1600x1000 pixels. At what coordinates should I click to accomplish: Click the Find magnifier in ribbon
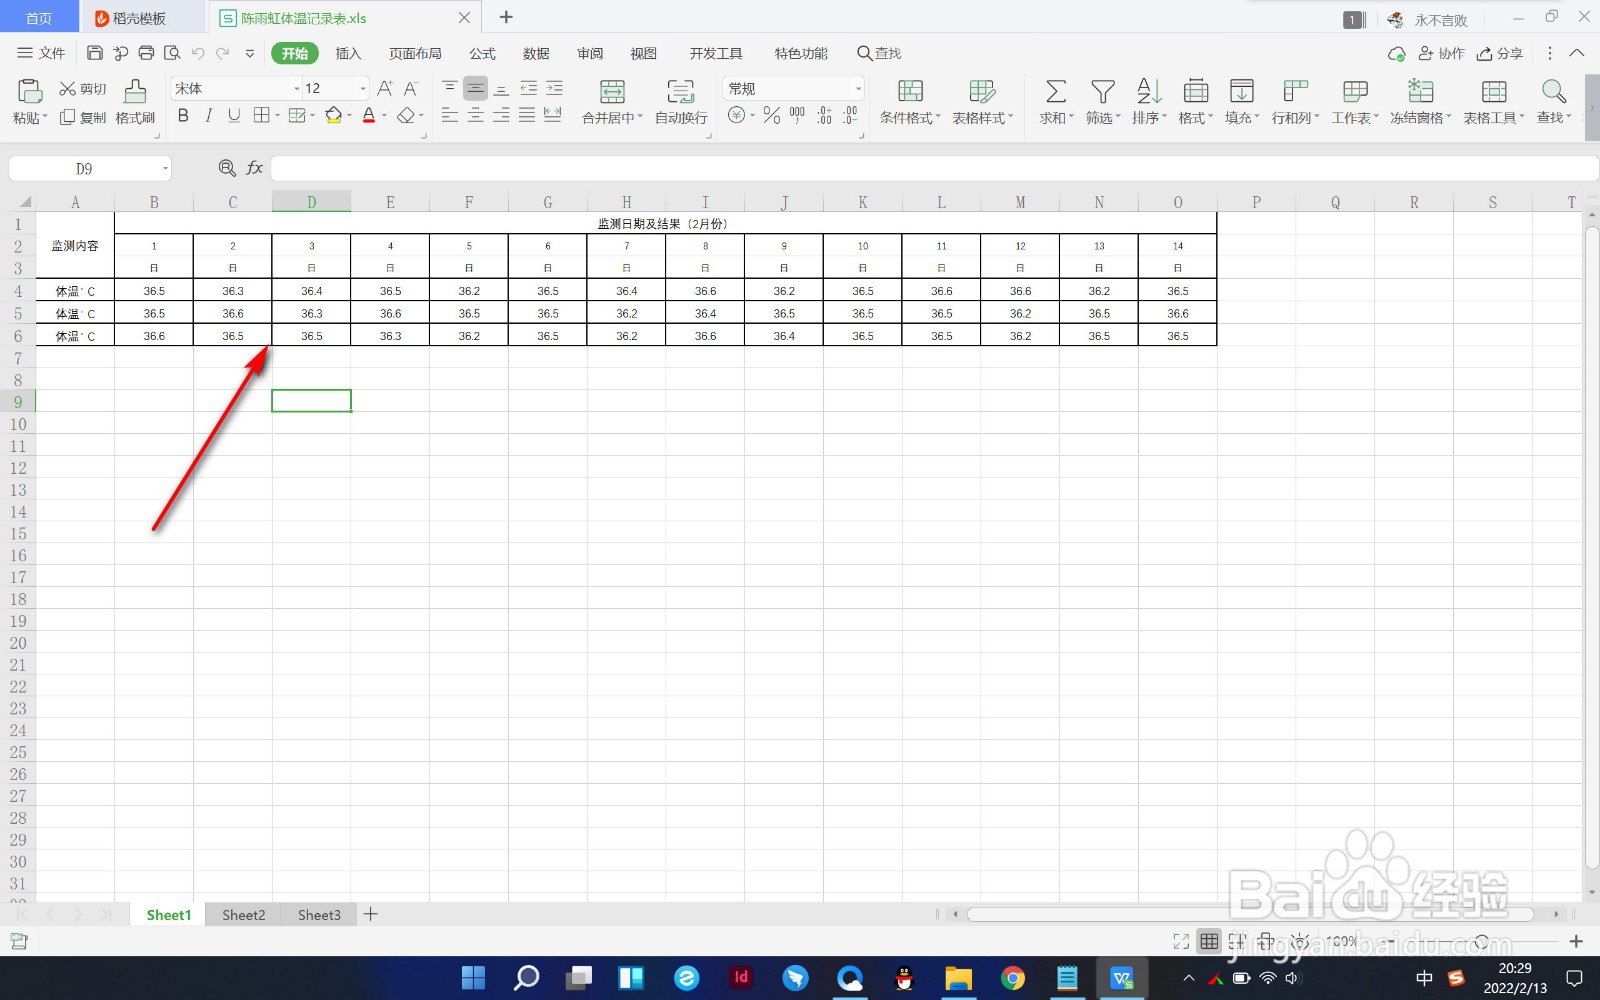1553,92
